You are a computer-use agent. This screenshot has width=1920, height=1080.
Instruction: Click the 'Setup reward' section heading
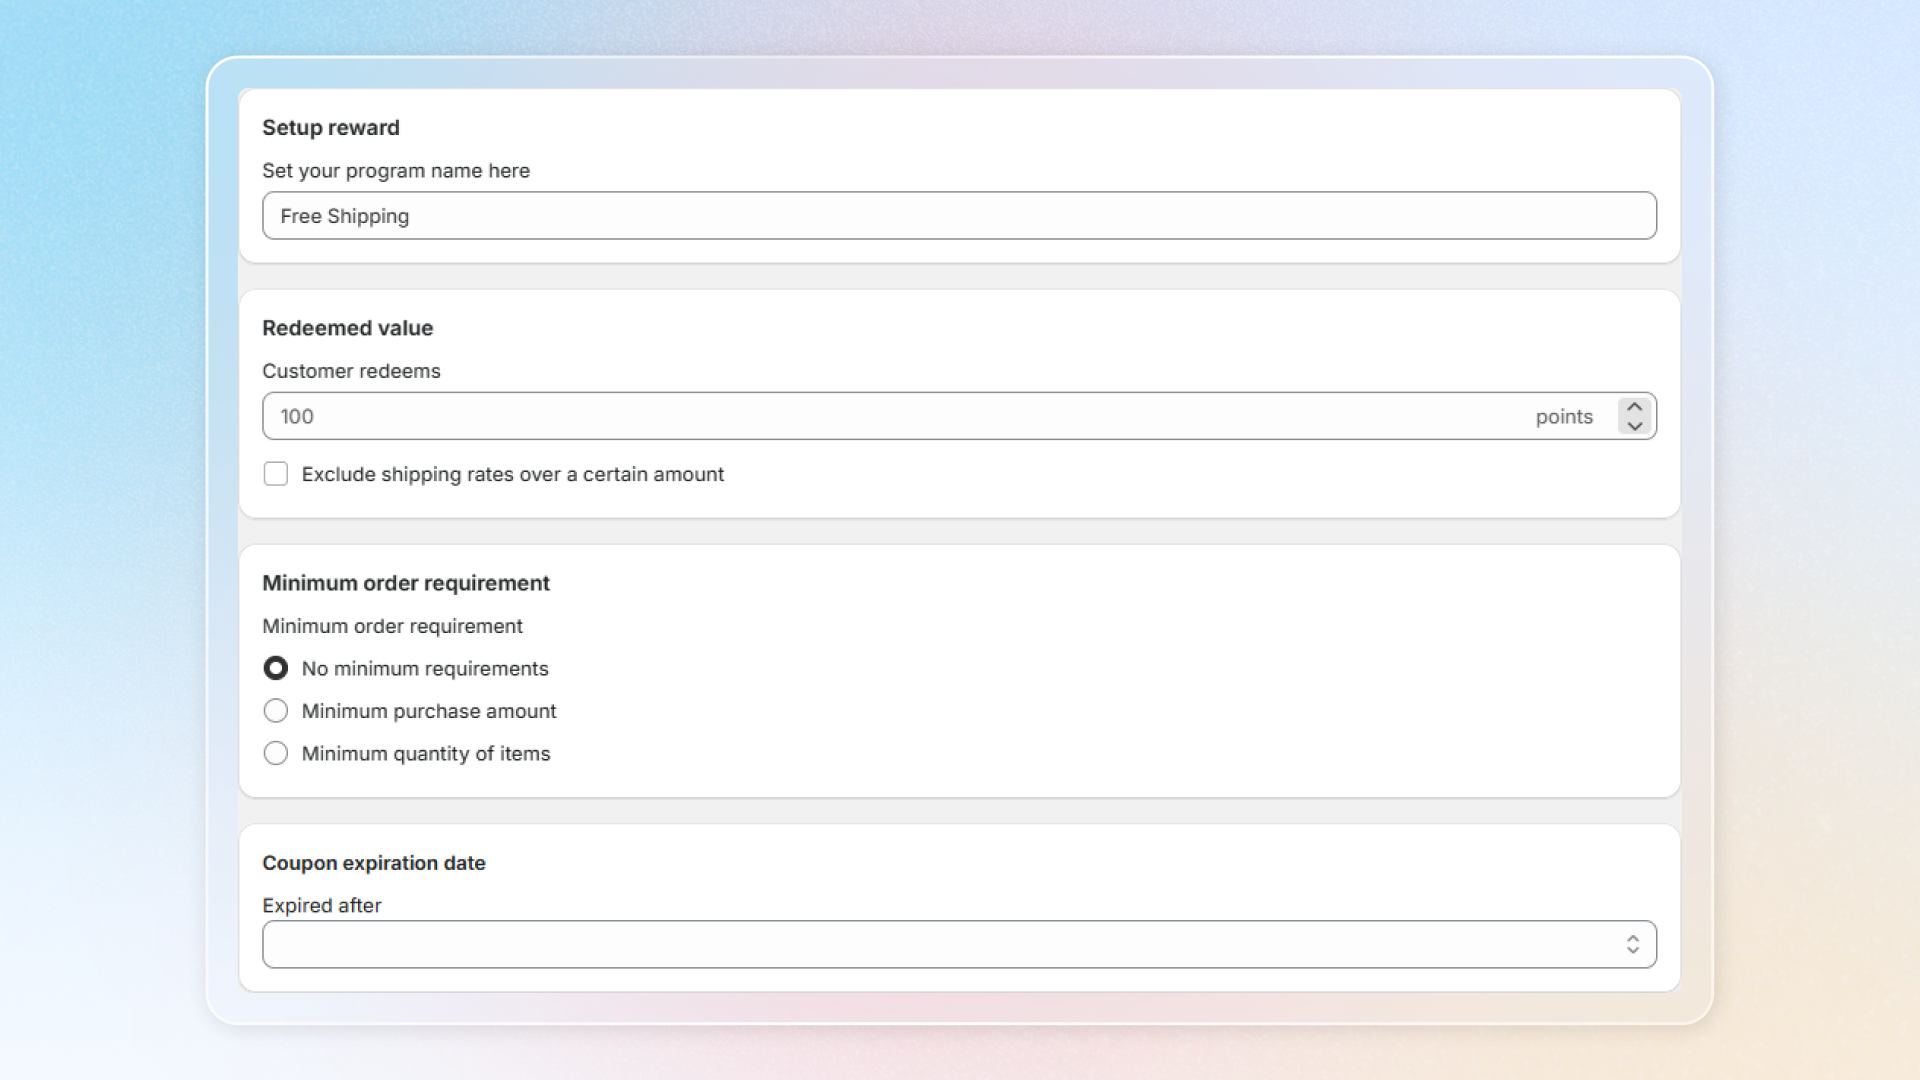click(330, 128)
